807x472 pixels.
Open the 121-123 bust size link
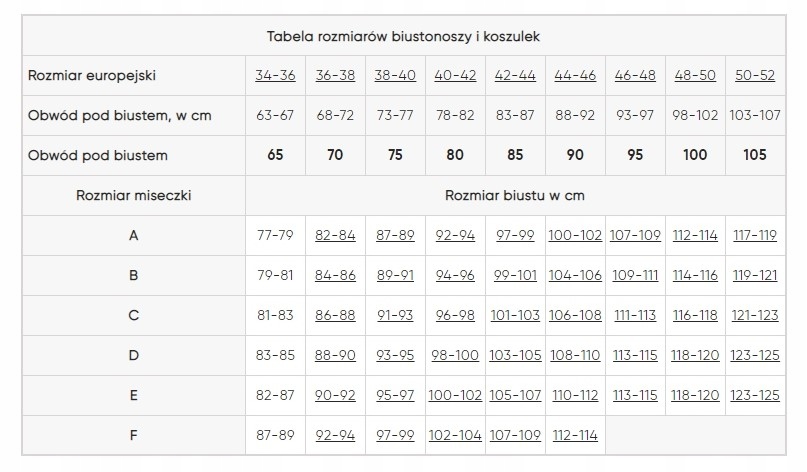[755, 316]
